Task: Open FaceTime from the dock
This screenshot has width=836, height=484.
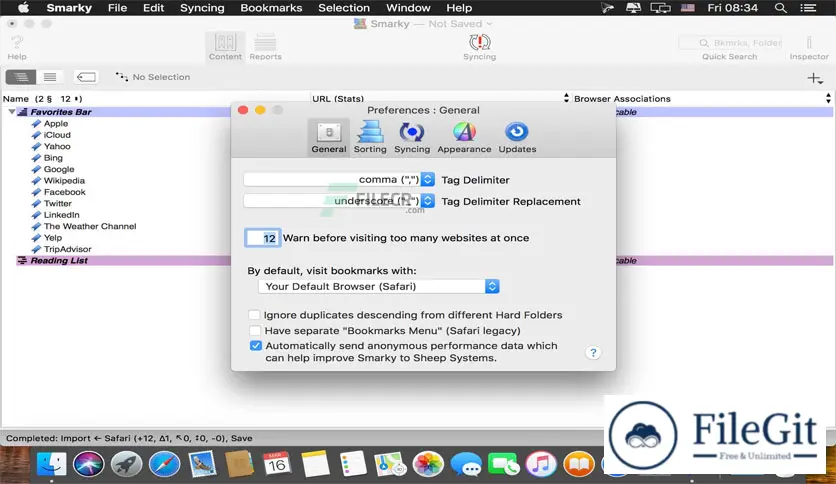Action: click(503, 464)
